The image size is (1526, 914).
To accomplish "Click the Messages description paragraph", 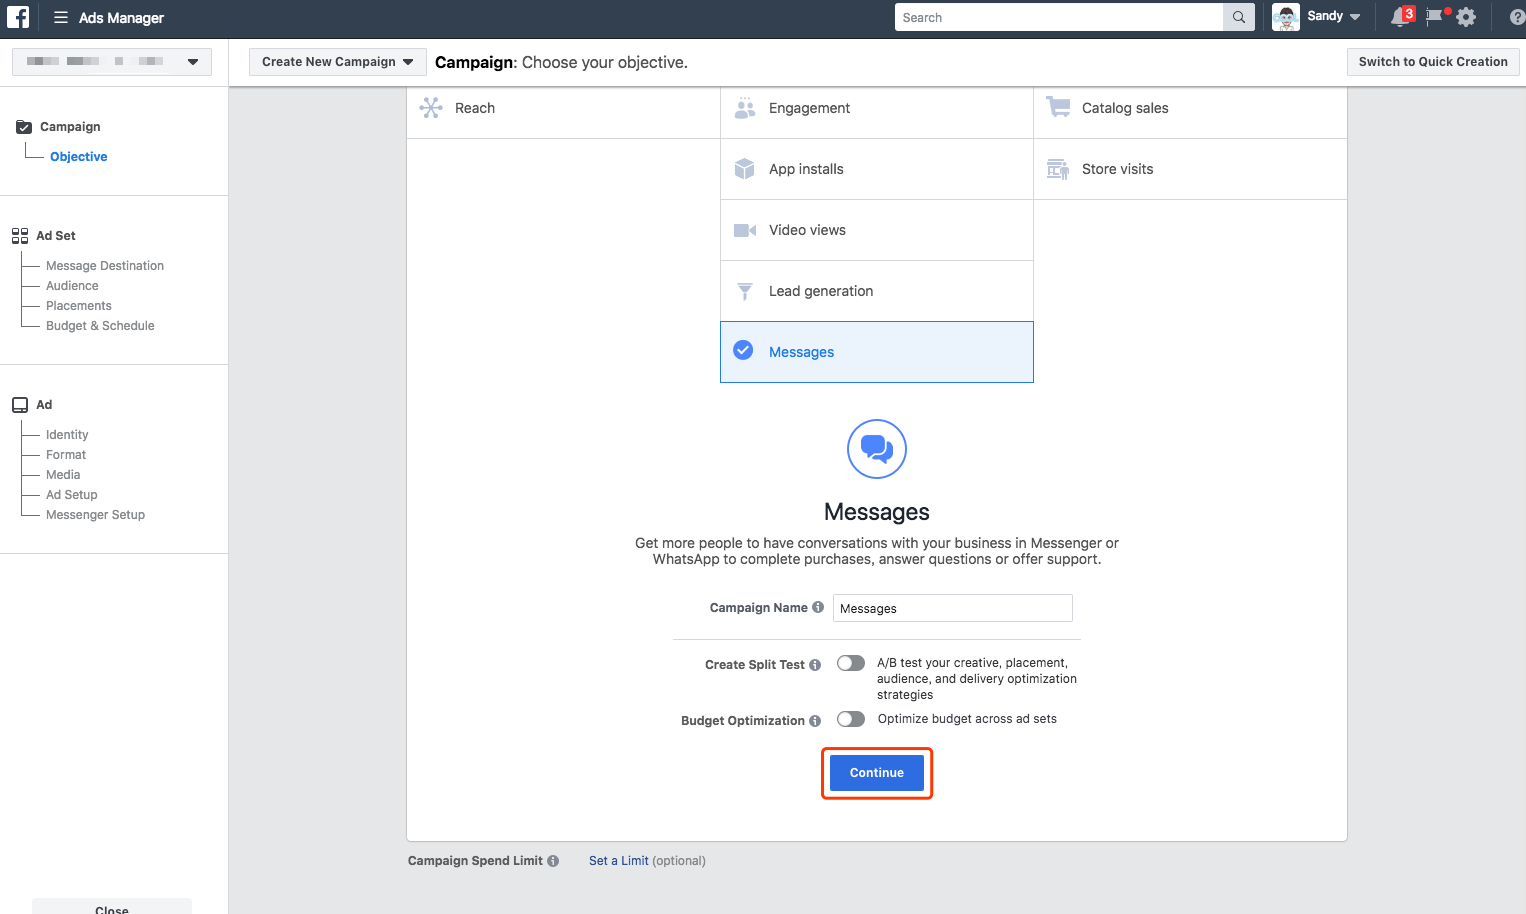I will (x=877, y=551).
